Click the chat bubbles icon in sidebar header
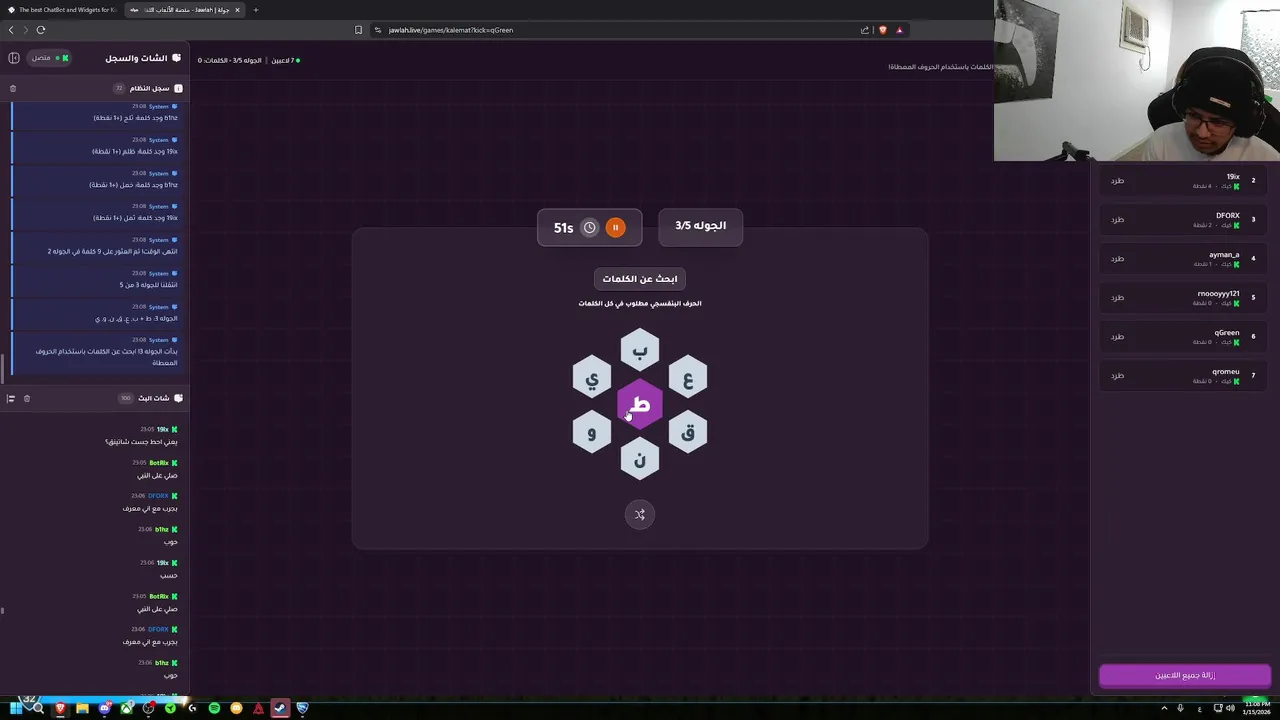The width and height of the screenshot is (1280, 720). pyautogui.click(x=177, y=58)
